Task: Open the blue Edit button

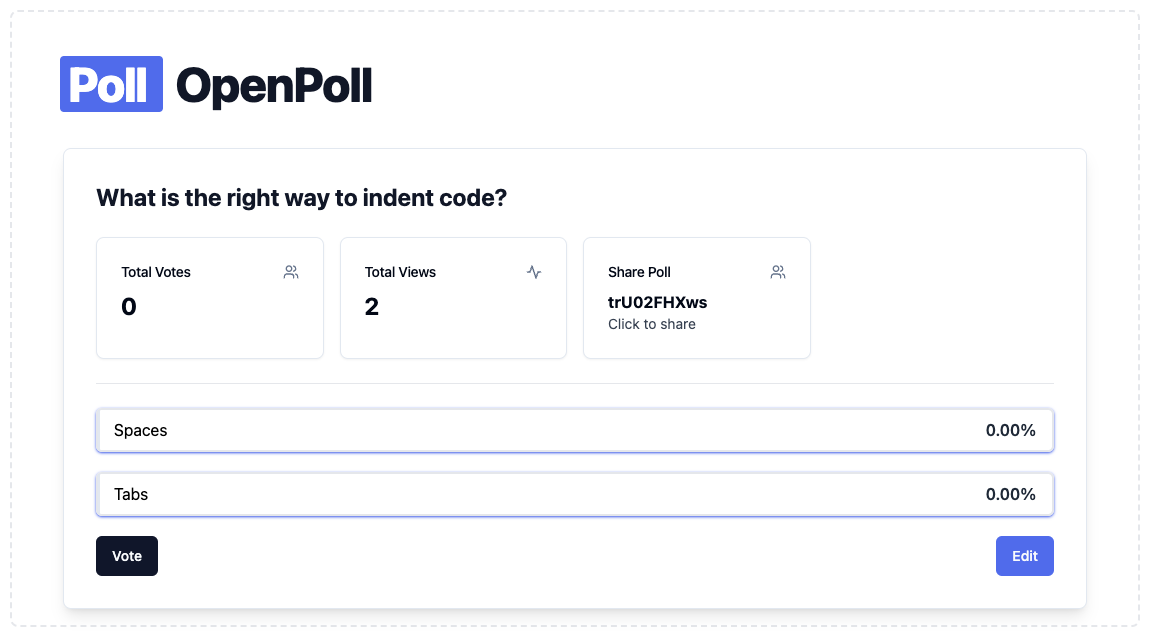Action: 1025,556
